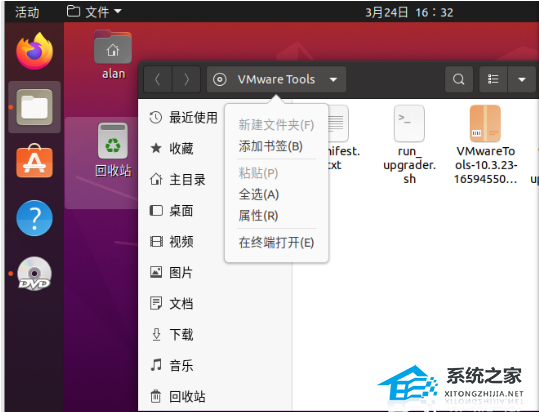The image size is (539, 412).
Task: Click 全选(A) in the popup menu
Action: click(x=258, y=194)
